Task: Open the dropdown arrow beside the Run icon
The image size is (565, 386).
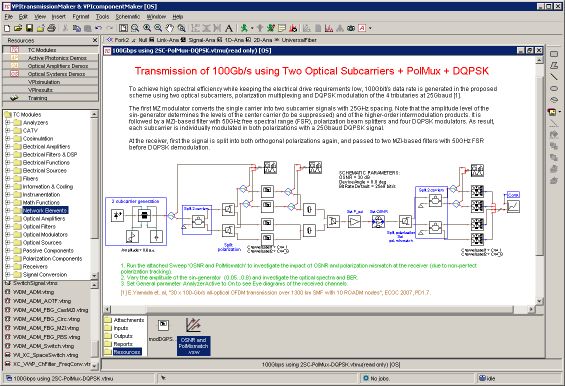Action: [252, 28]
